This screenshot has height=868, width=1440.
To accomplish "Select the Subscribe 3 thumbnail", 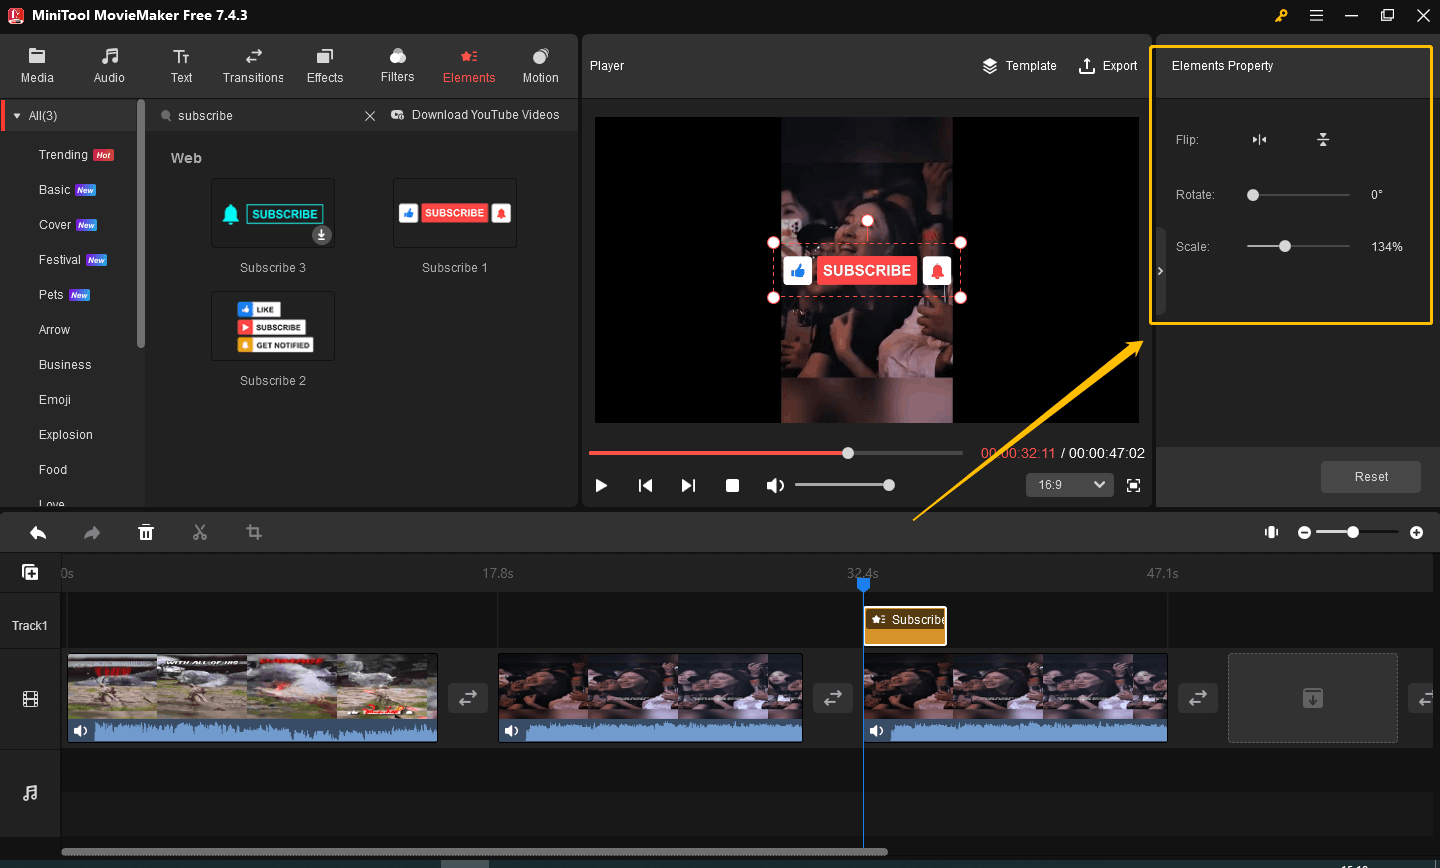I will [x=273, y=213].
